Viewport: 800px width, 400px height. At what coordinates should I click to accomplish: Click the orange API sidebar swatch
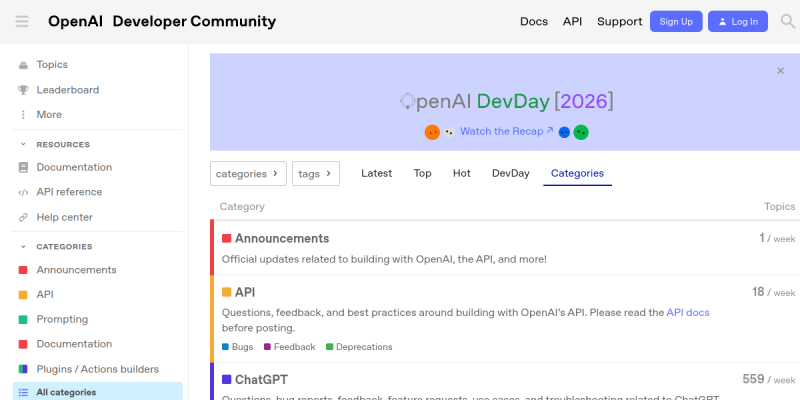pos(23,295)
